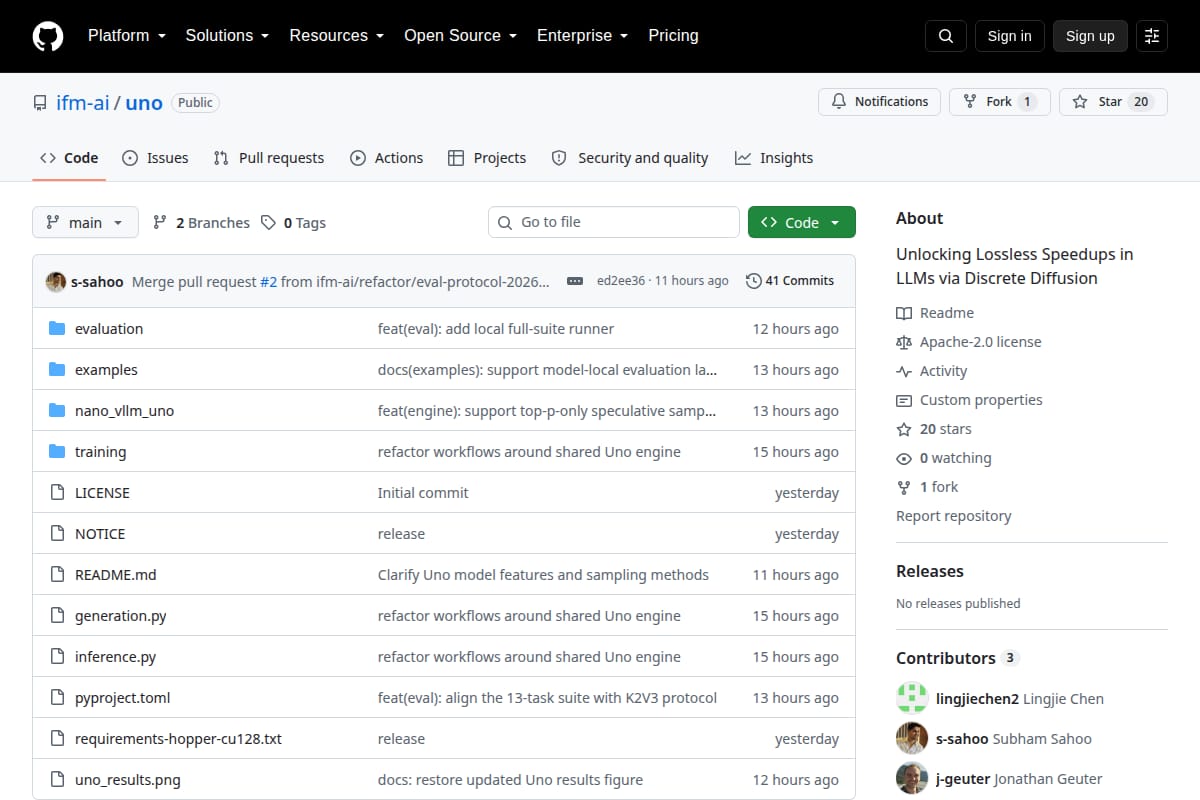Expand the Resources menu
The width and height of the screenshot is (1200, 800).
coord(337,35)
